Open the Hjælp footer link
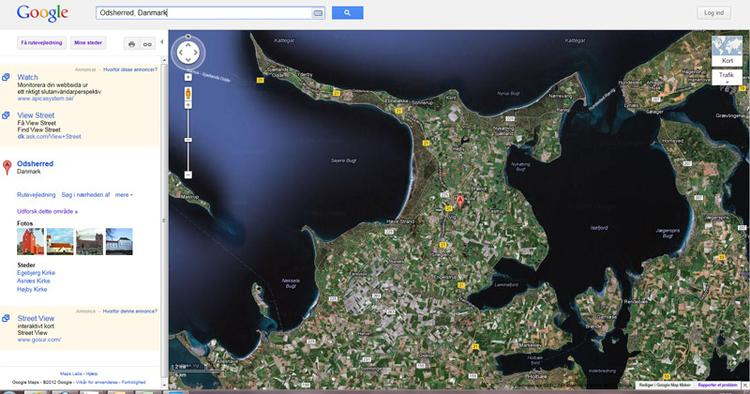 click(x=91, y=374)
